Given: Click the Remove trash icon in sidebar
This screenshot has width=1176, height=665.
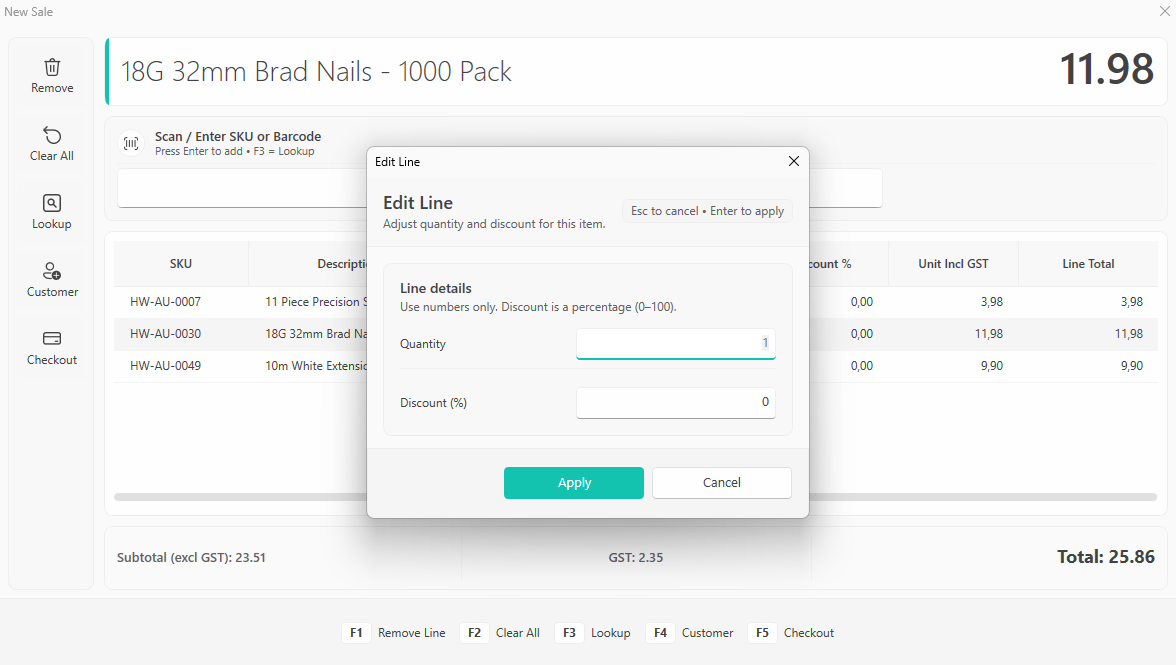Looking at the screenshot, I should 52,67.
